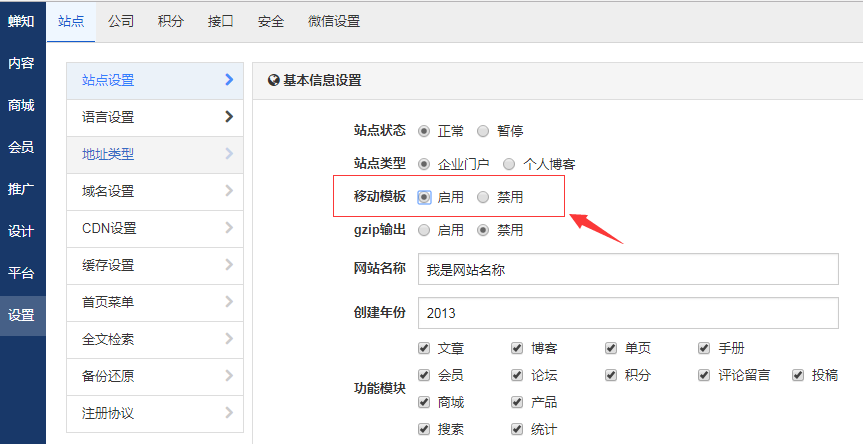Click the chevron arrow beside 域名设置
Image resolution: width=863 pixels, height=444 pixels.
tap(230, 191)
